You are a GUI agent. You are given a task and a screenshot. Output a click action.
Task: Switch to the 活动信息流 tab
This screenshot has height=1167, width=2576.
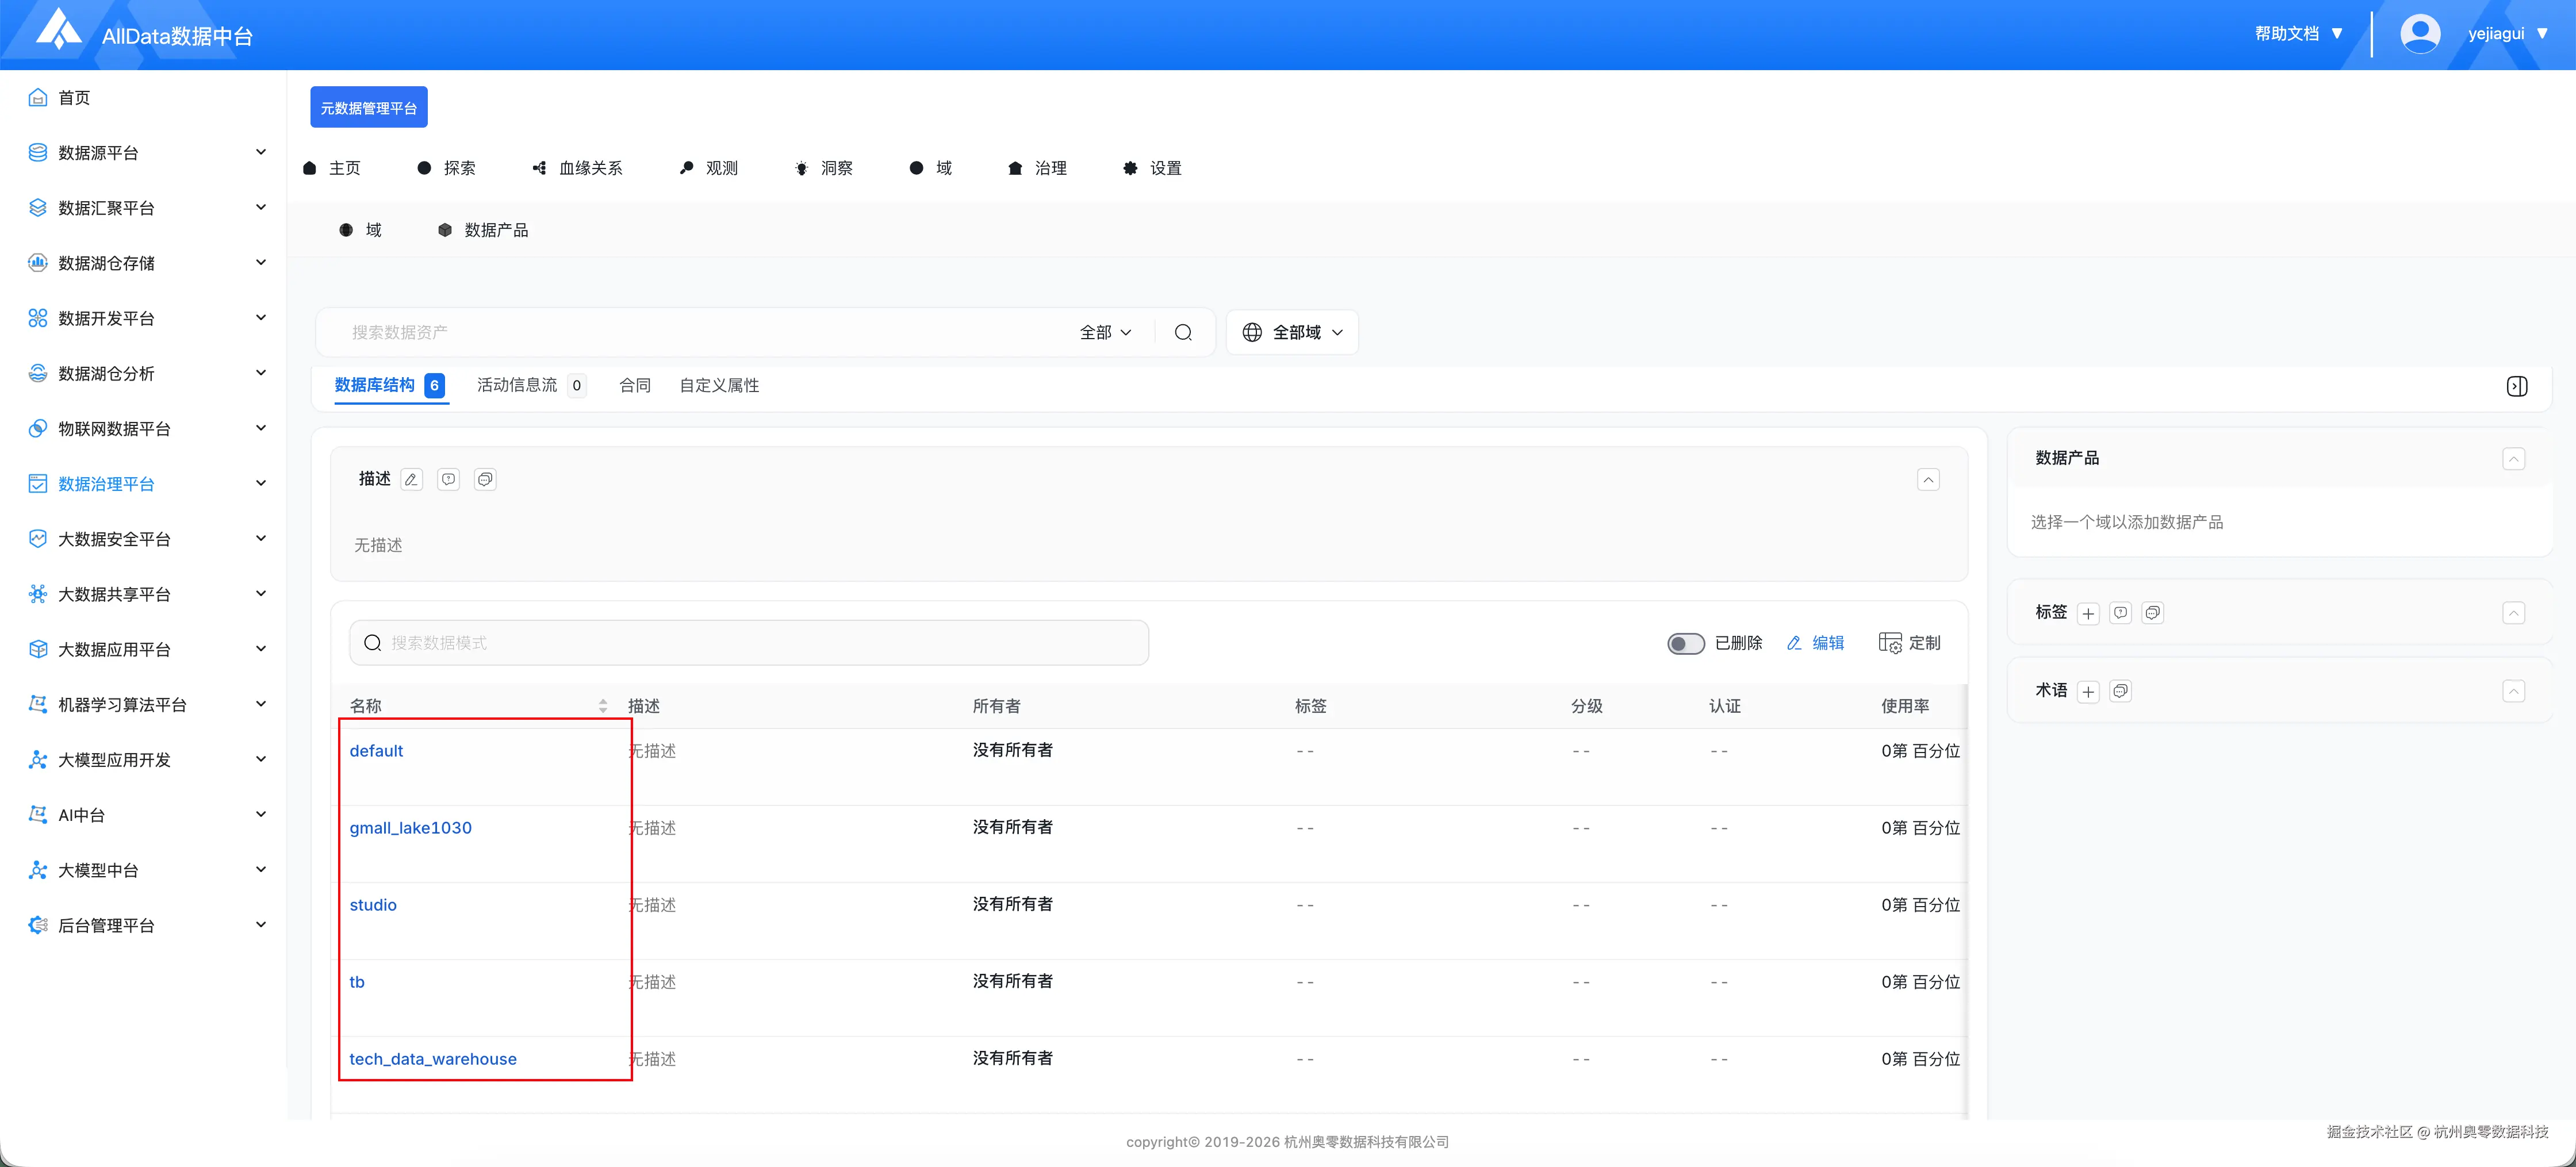[531, 385]
